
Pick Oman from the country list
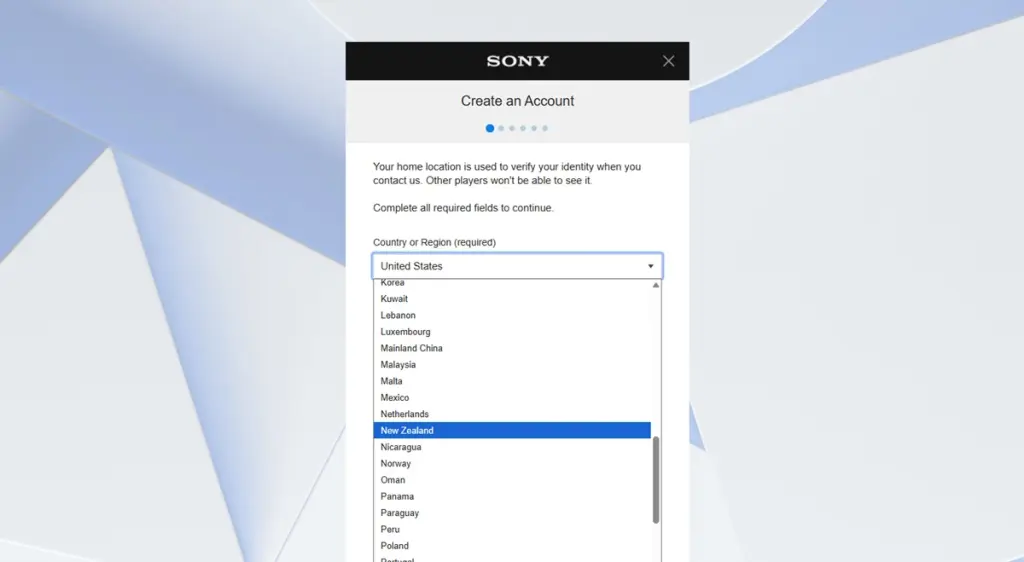pyautogui.click(x=512, y=480)
